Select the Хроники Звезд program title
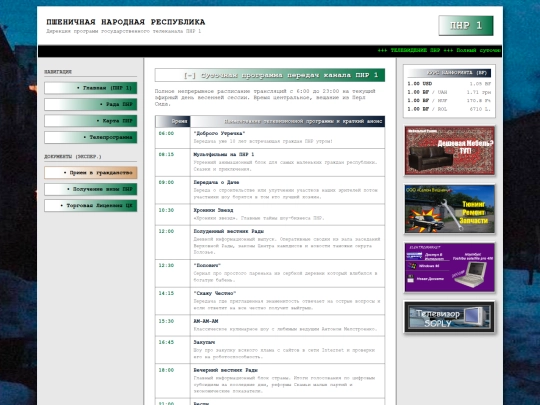 (213, 210)
